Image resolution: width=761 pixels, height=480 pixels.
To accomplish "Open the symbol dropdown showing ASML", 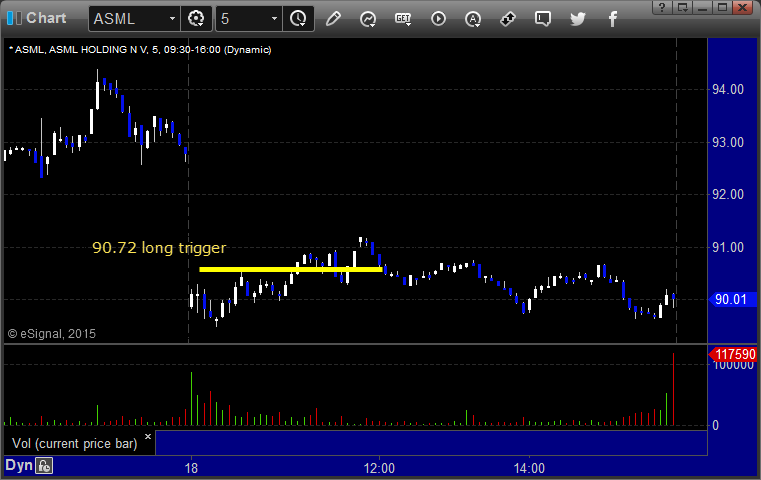I will (134, 19).
